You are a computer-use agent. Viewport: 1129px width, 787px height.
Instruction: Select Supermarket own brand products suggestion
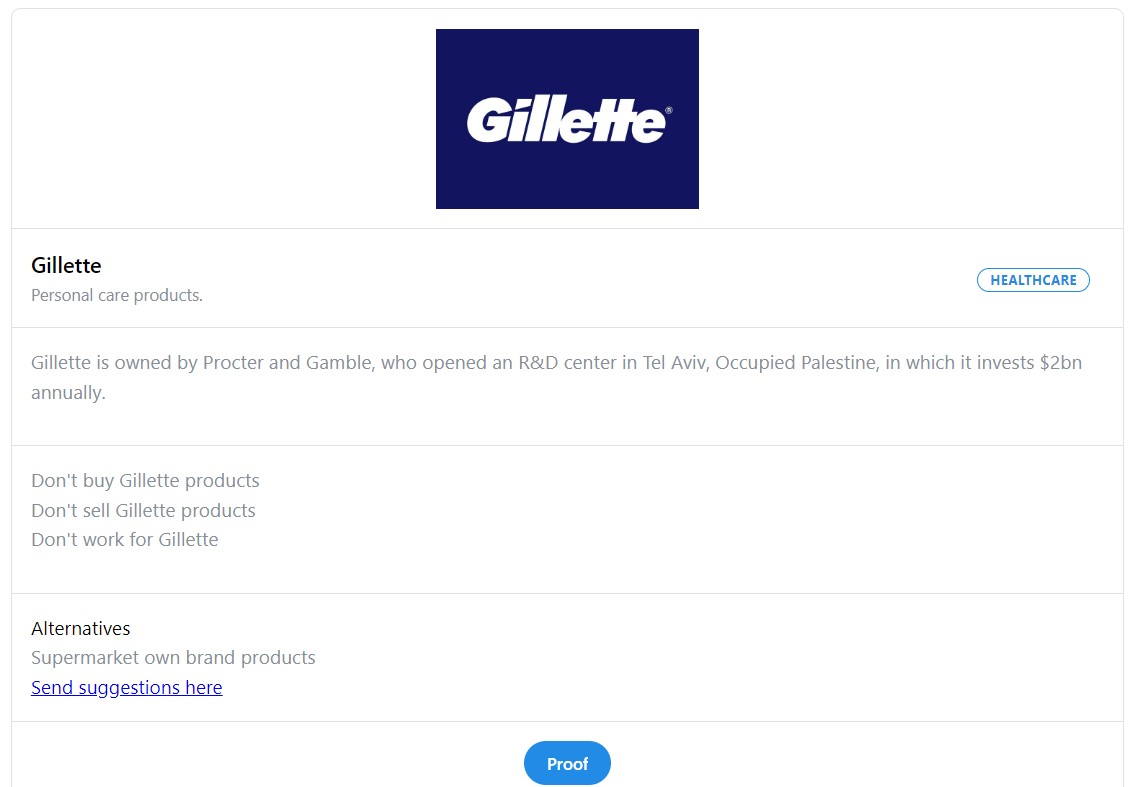pos(173,657)
